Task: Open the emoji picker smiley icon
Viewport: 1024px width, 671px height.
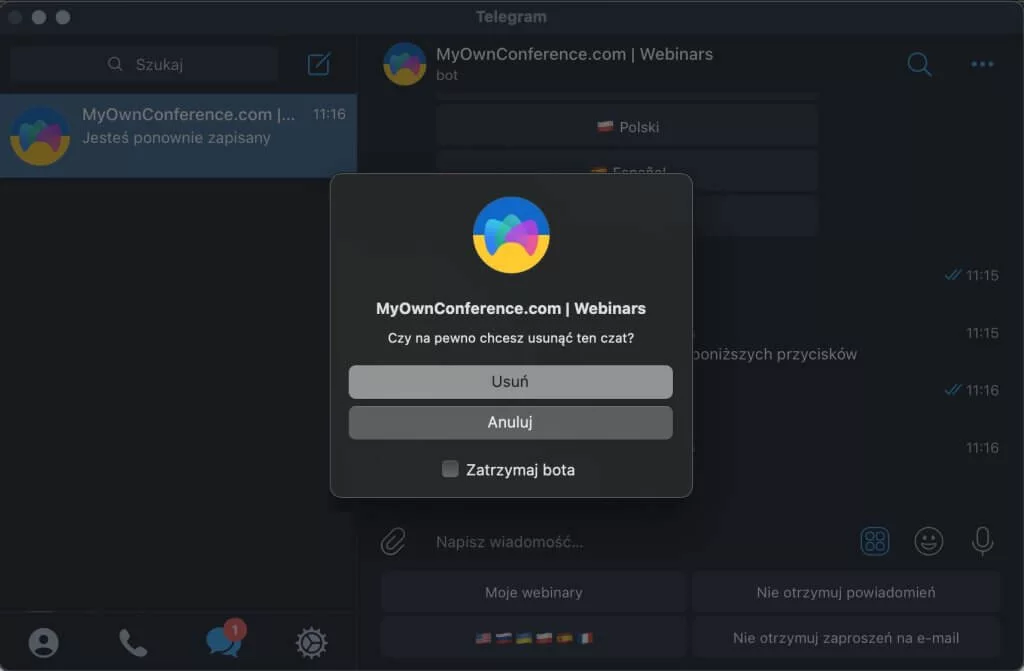Action: tap(928, 541)
